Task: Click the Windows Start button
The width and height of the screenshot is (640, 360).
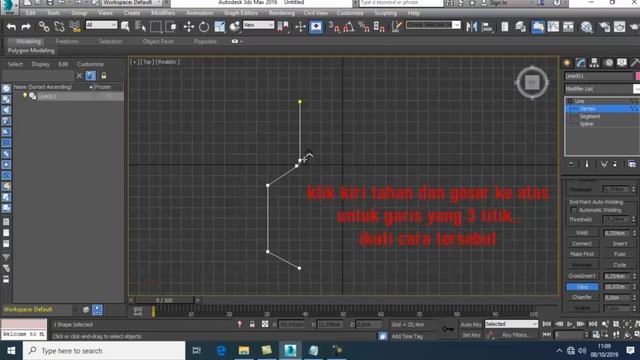Action: click(x=11, y=351)
